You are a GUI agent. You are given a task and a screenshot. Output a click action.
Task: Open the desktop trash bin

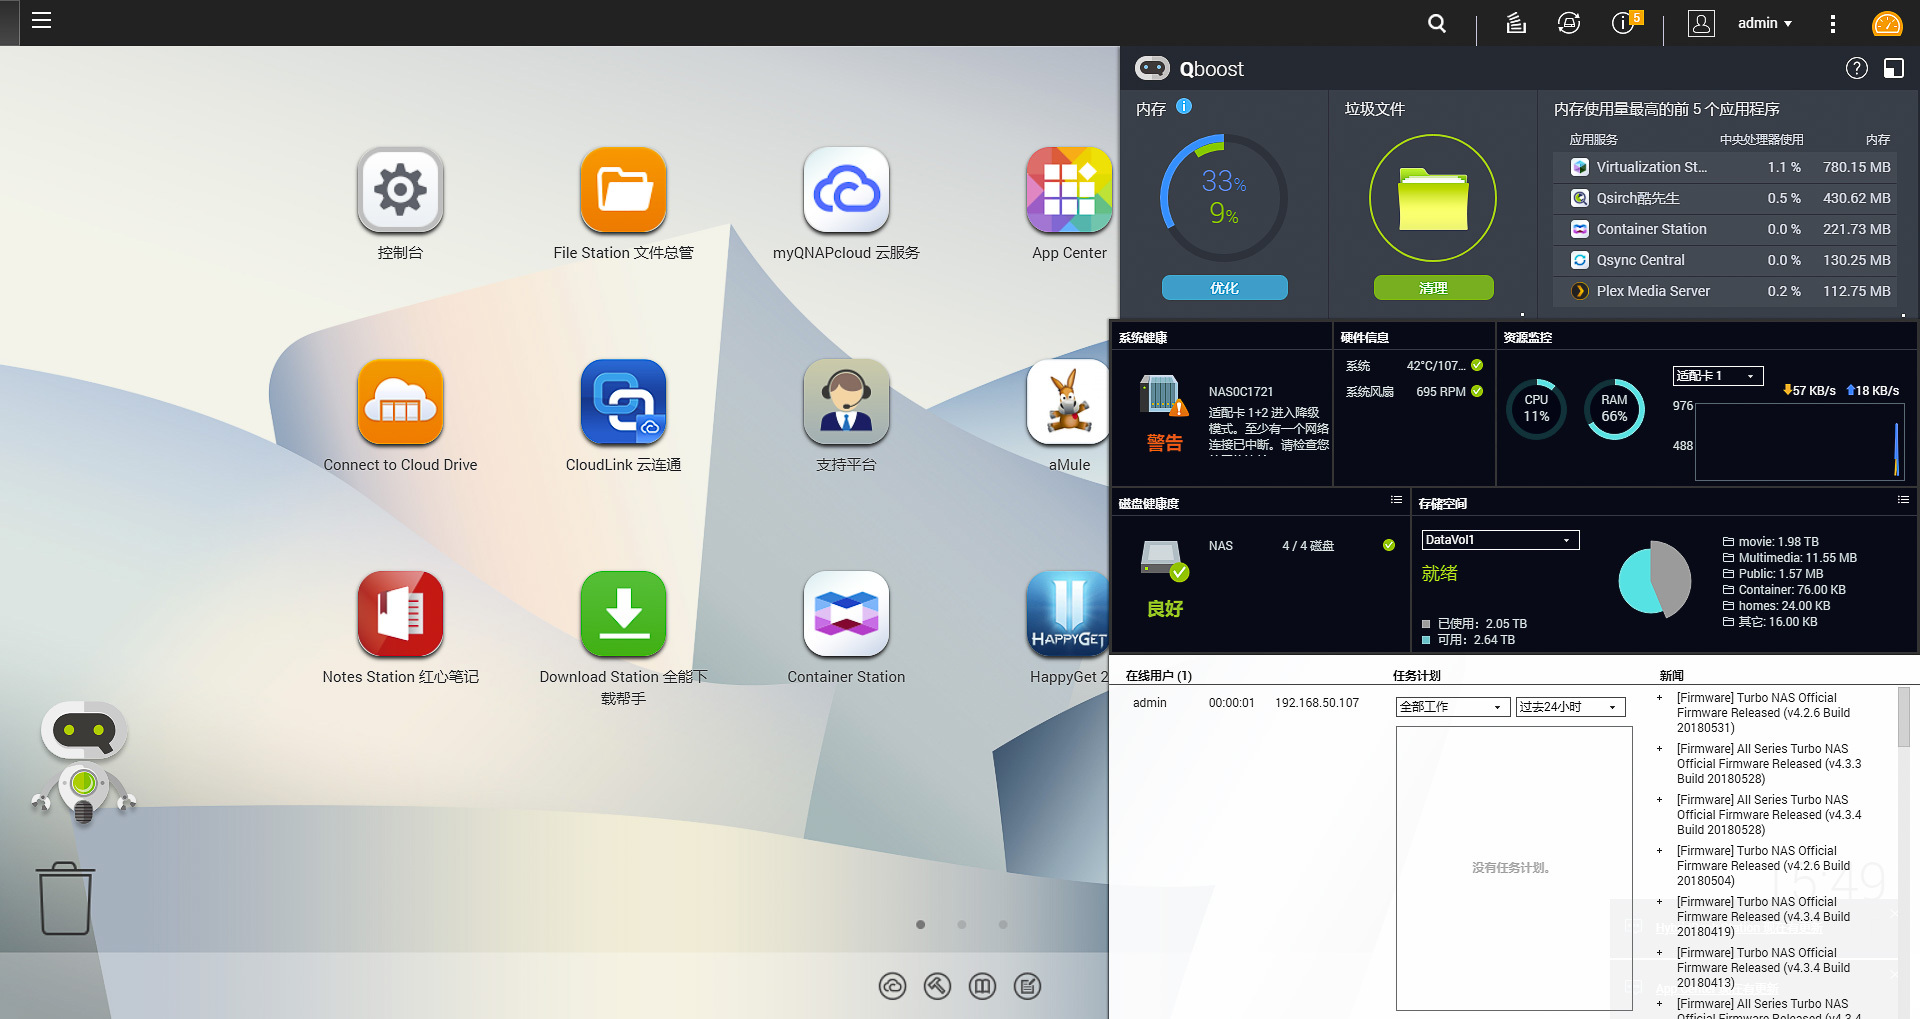(66, 898)
